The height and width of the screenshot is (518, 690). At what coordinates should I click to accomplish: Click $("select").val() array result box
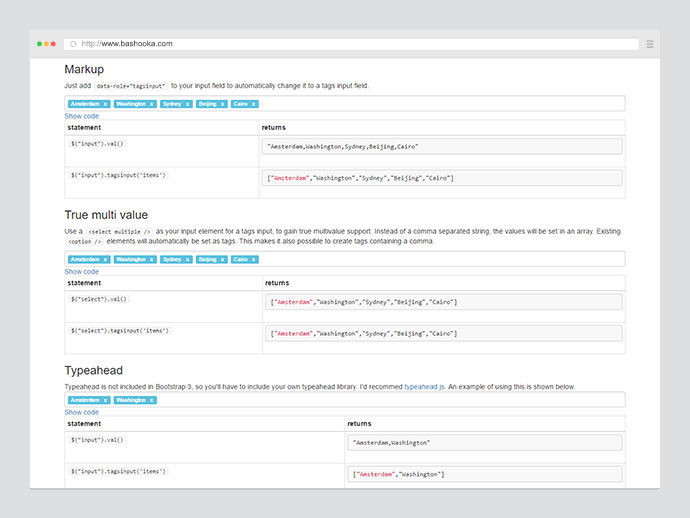point(444,302)
